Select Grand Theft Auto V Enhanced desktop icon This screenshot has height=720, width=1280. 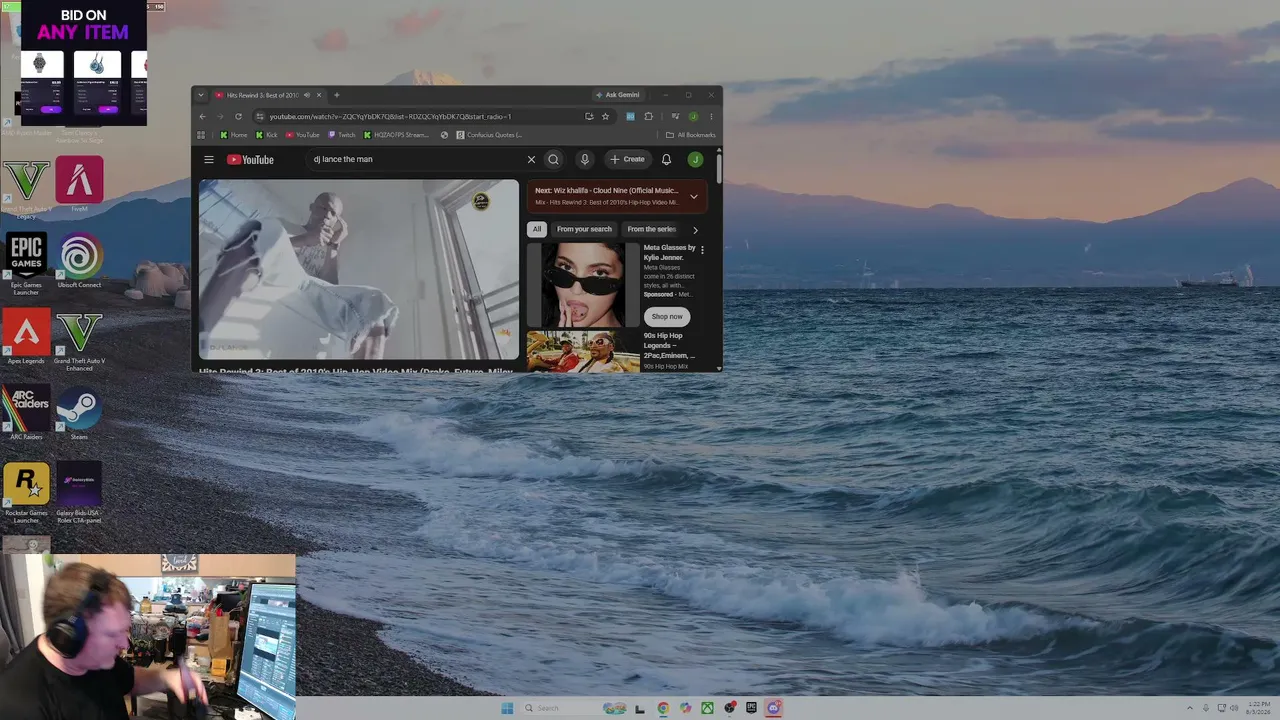click(x=79, y=340)
